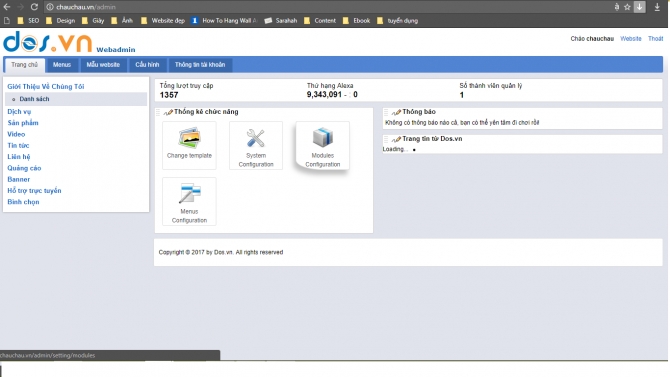Open the System Configuration tools icon
The width and height of the screenshot is (670, 377).
pos(256,145)
